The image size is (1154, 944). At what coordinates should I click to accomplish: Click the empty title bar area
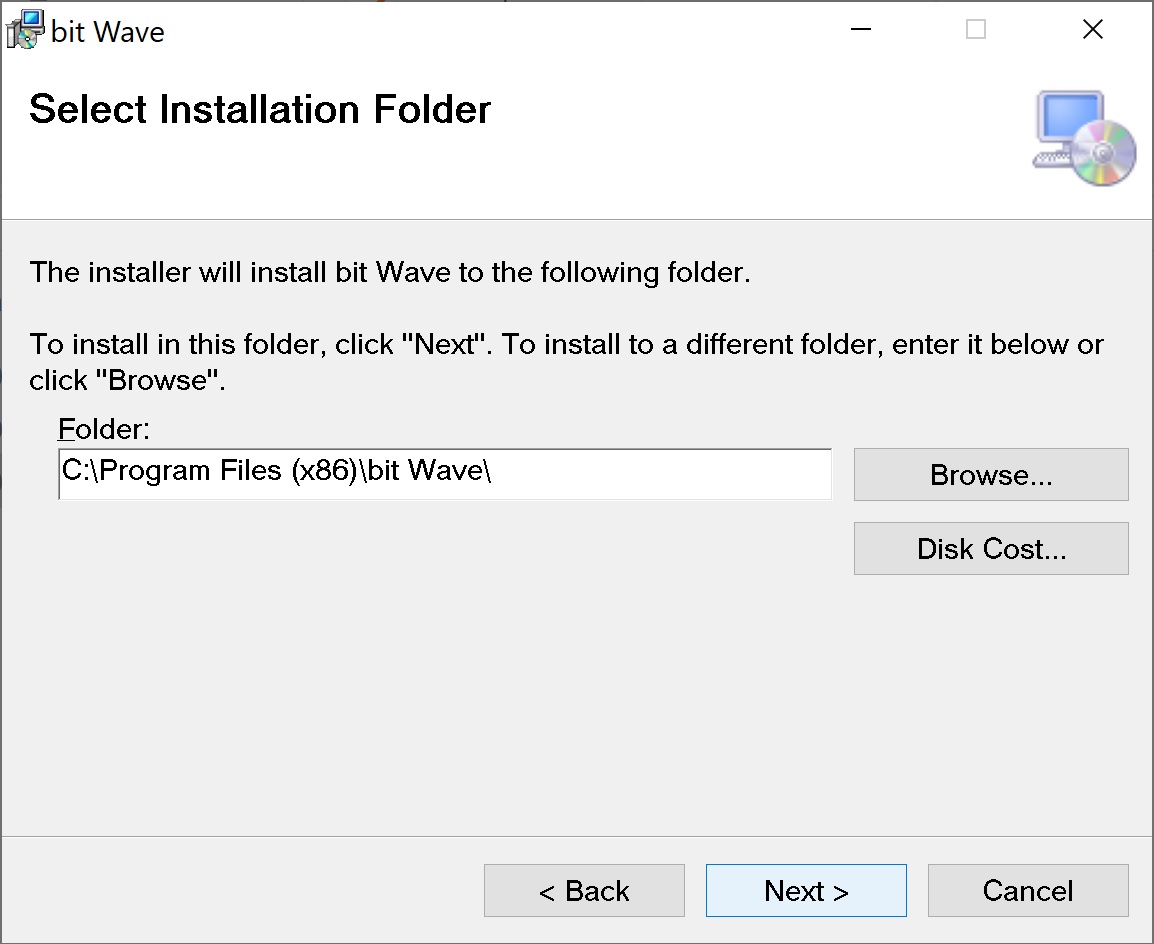500,30
